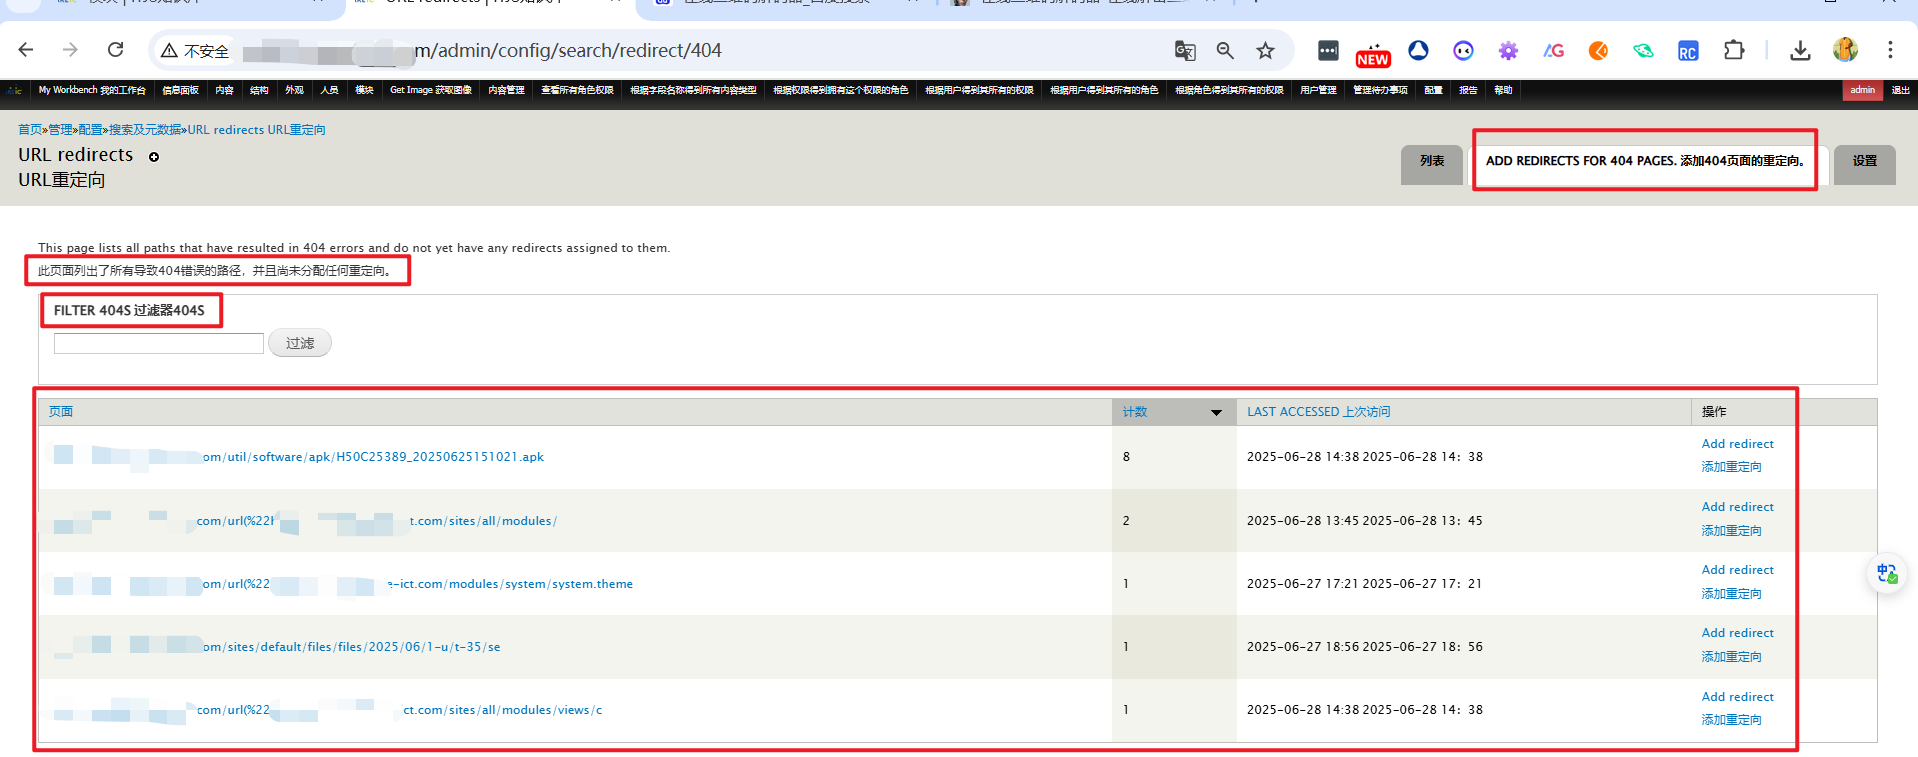Go forward in browser history

click(70, 50)
